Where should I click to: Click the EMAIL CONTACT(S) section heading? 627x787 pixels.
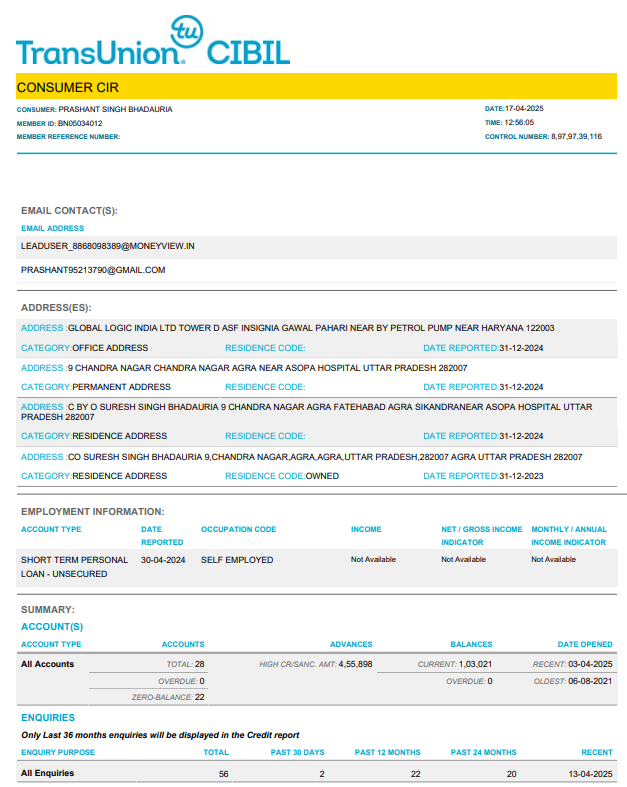69,211
